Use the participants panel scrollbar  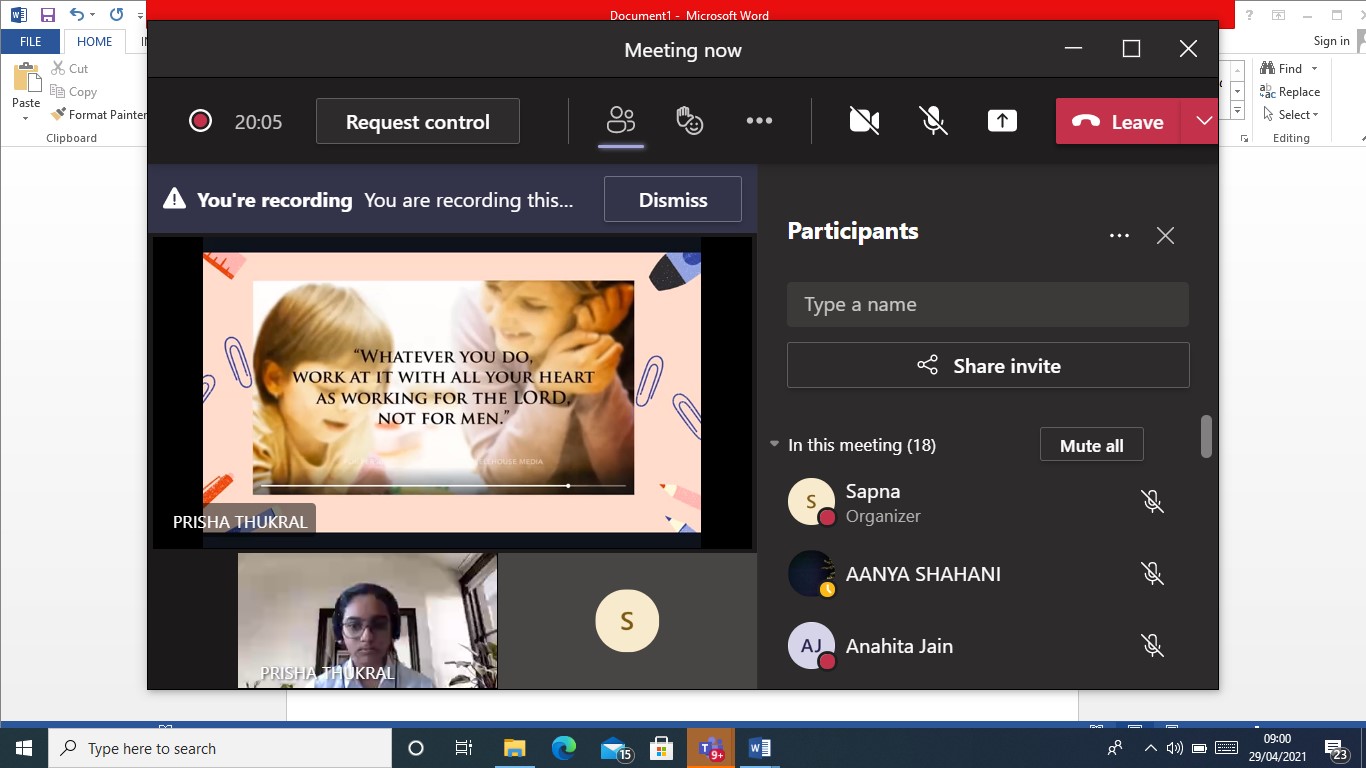(1206, 436)
